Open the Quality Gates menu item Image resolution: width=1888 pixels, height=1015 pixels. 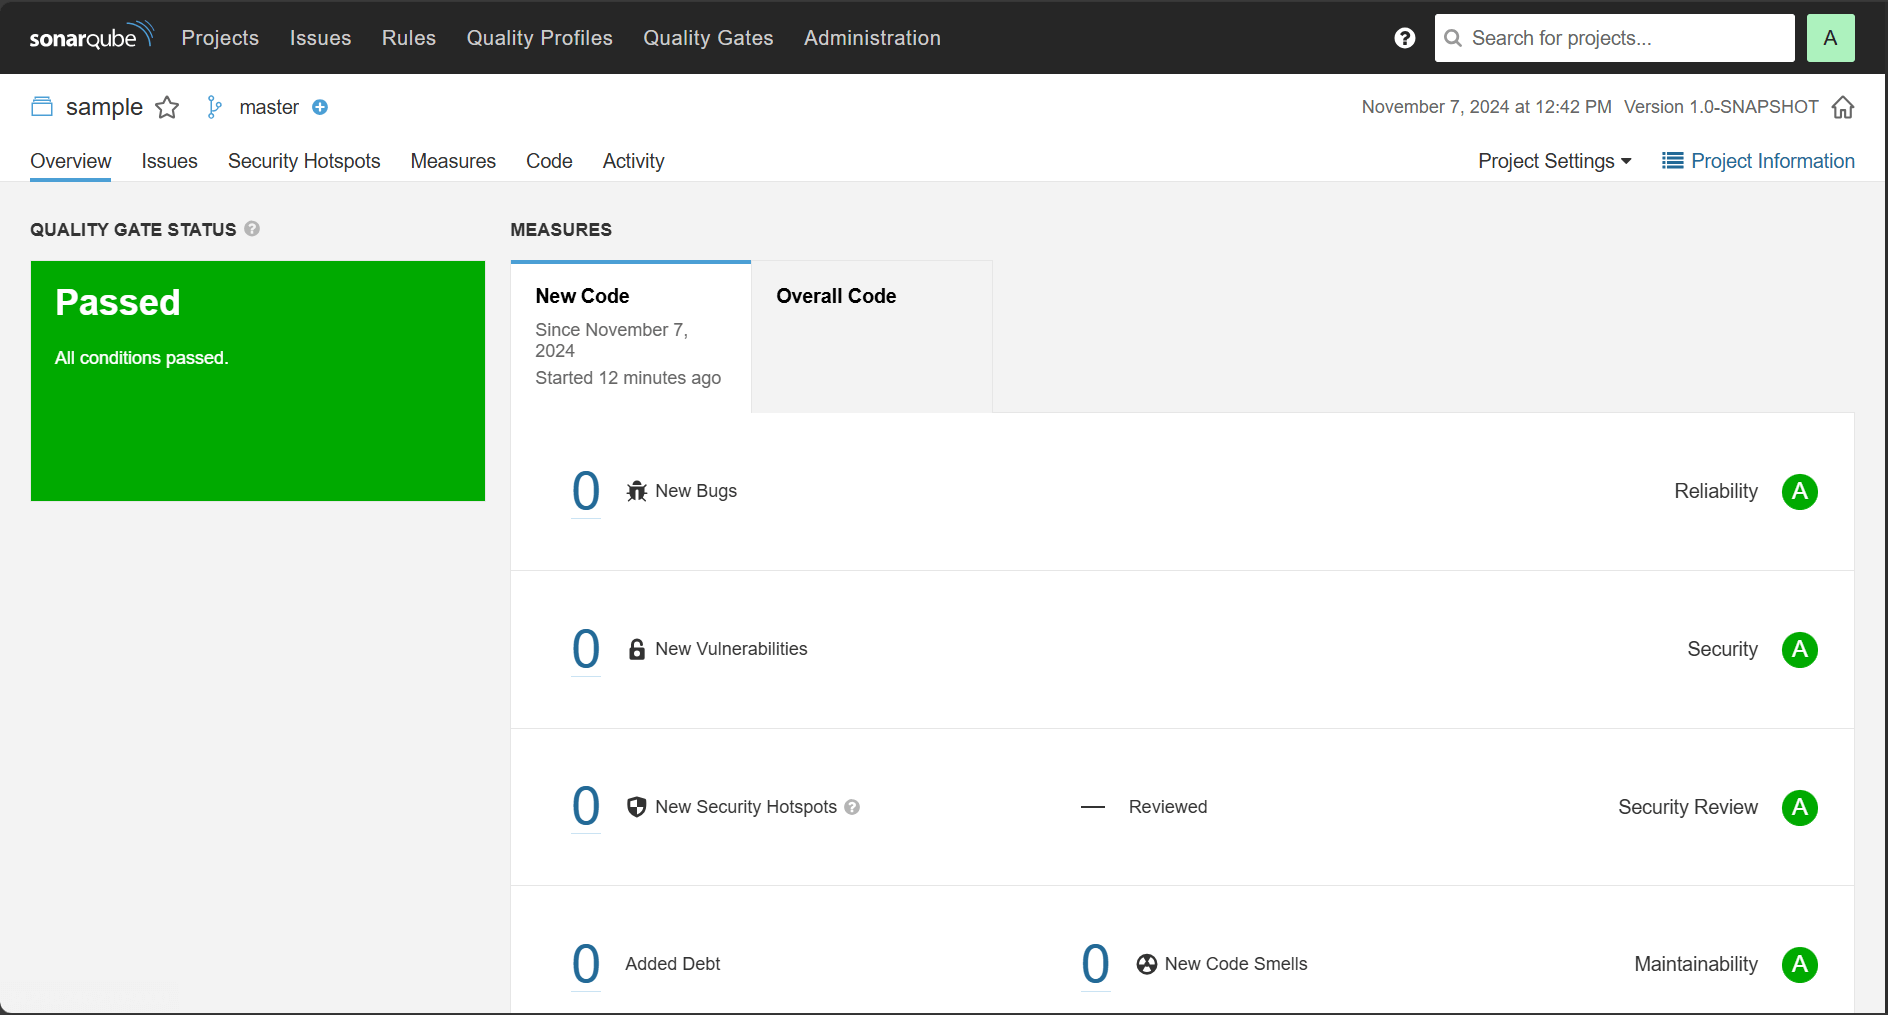[x=708, y=37]
